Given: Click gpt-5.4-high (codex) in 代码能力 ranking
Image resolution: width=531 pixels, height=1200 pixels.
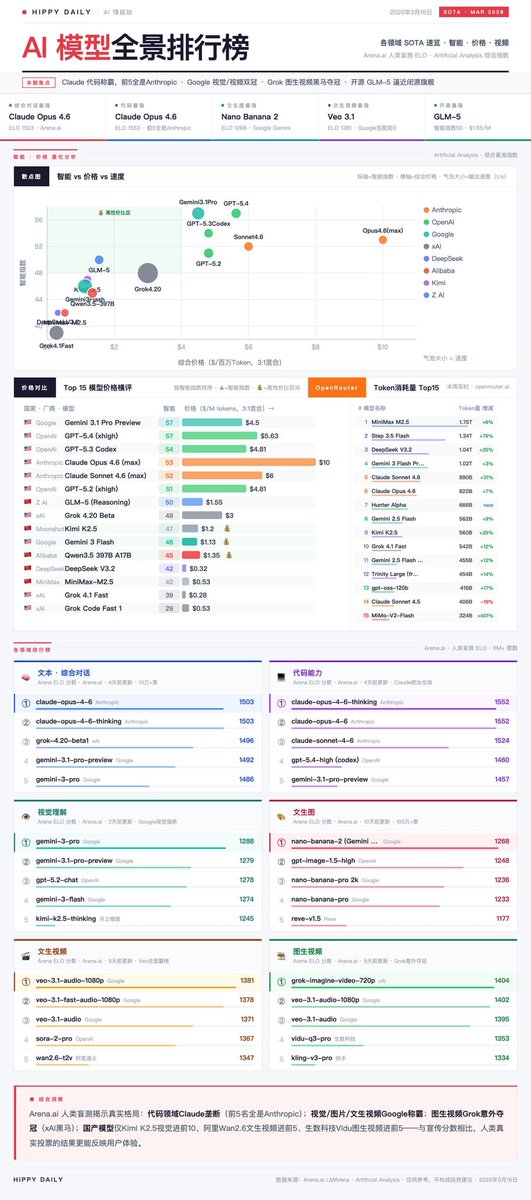Looking at the screenshot, I should tap(326, 759).
